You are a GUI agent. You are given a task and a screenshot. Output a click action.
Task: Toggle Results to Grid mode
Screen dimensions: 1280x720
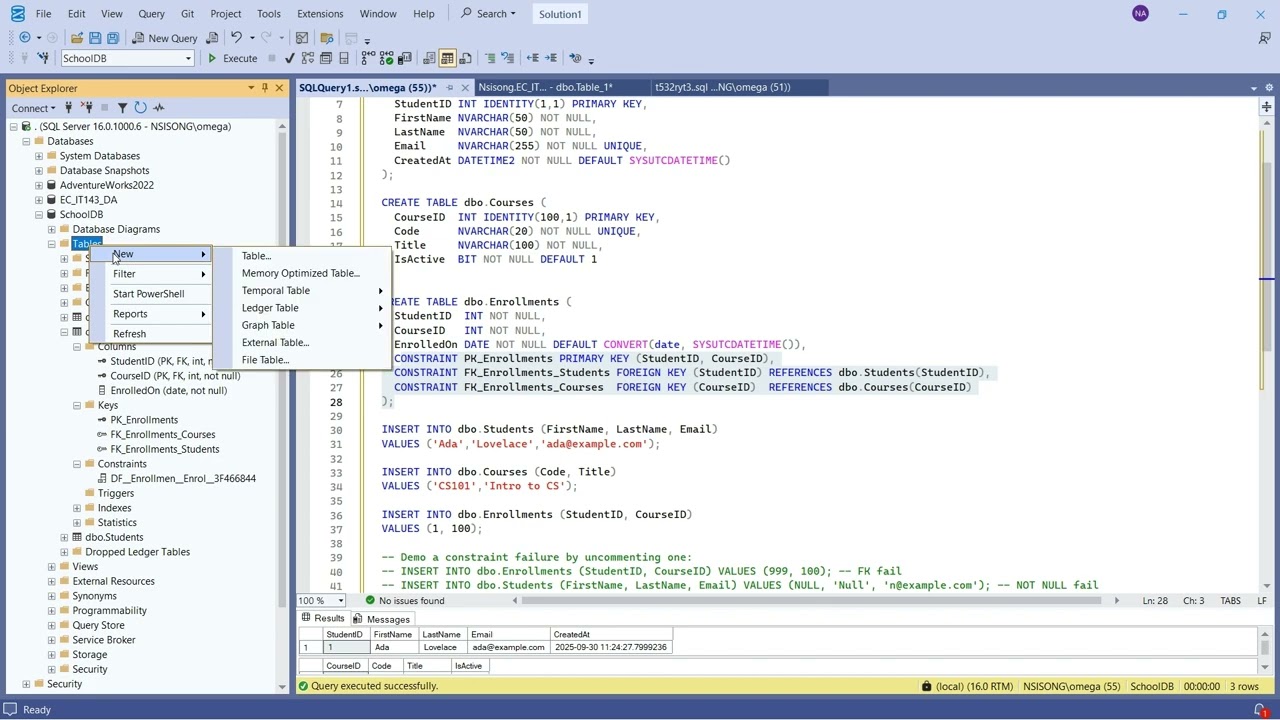(x=447, y=58)
